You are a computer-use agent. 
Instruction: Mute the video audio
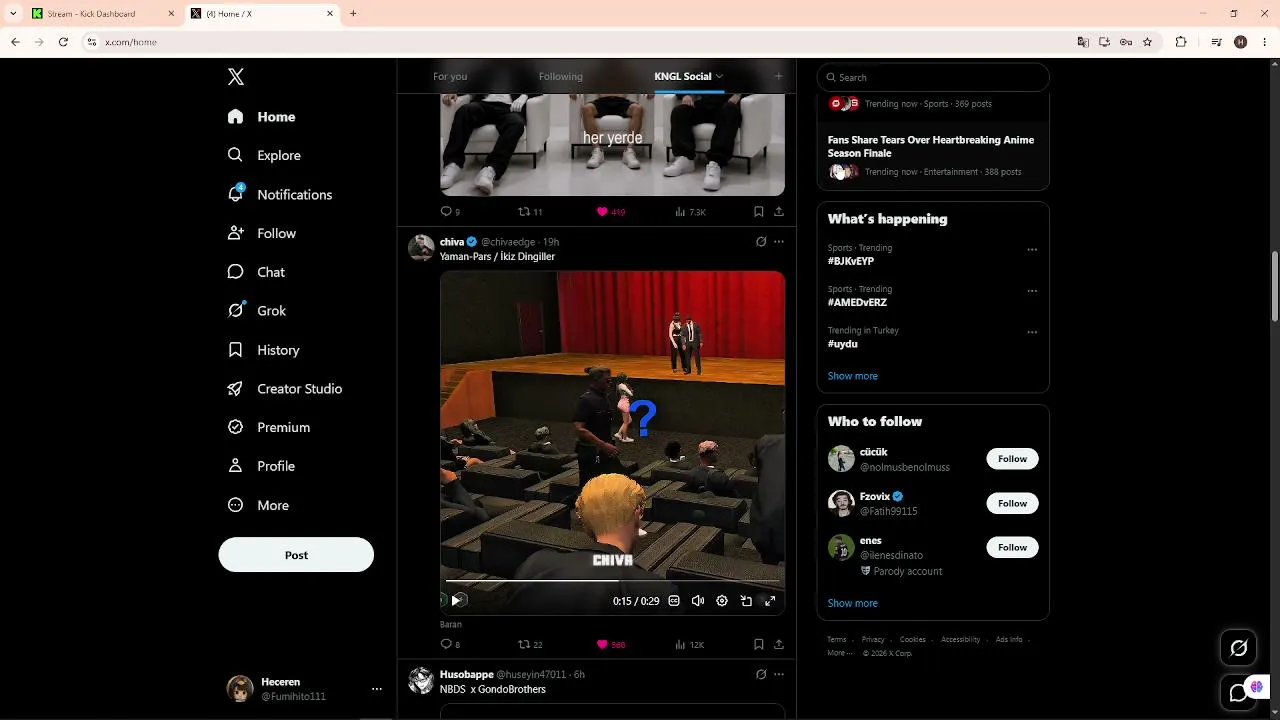(x=698, y=601)
